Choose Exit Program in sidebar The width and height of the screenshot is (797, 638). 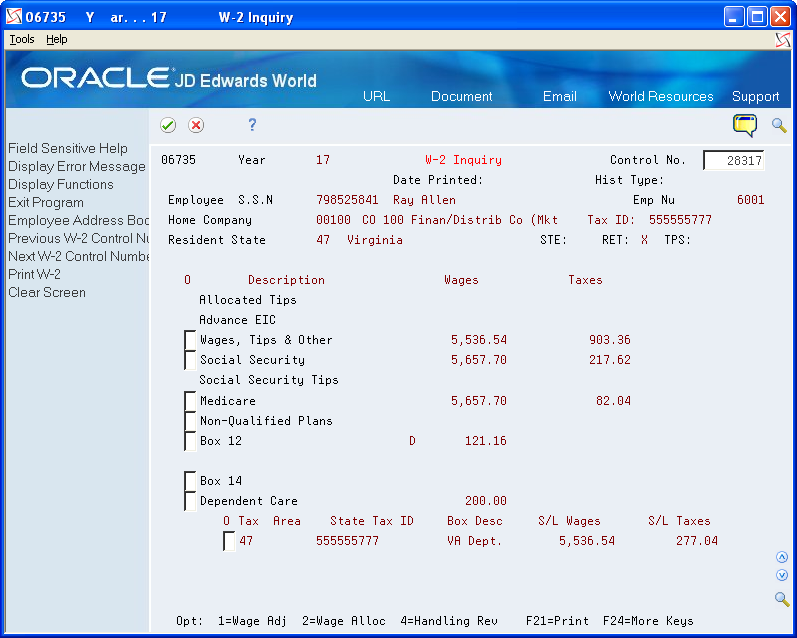(46, 202)
